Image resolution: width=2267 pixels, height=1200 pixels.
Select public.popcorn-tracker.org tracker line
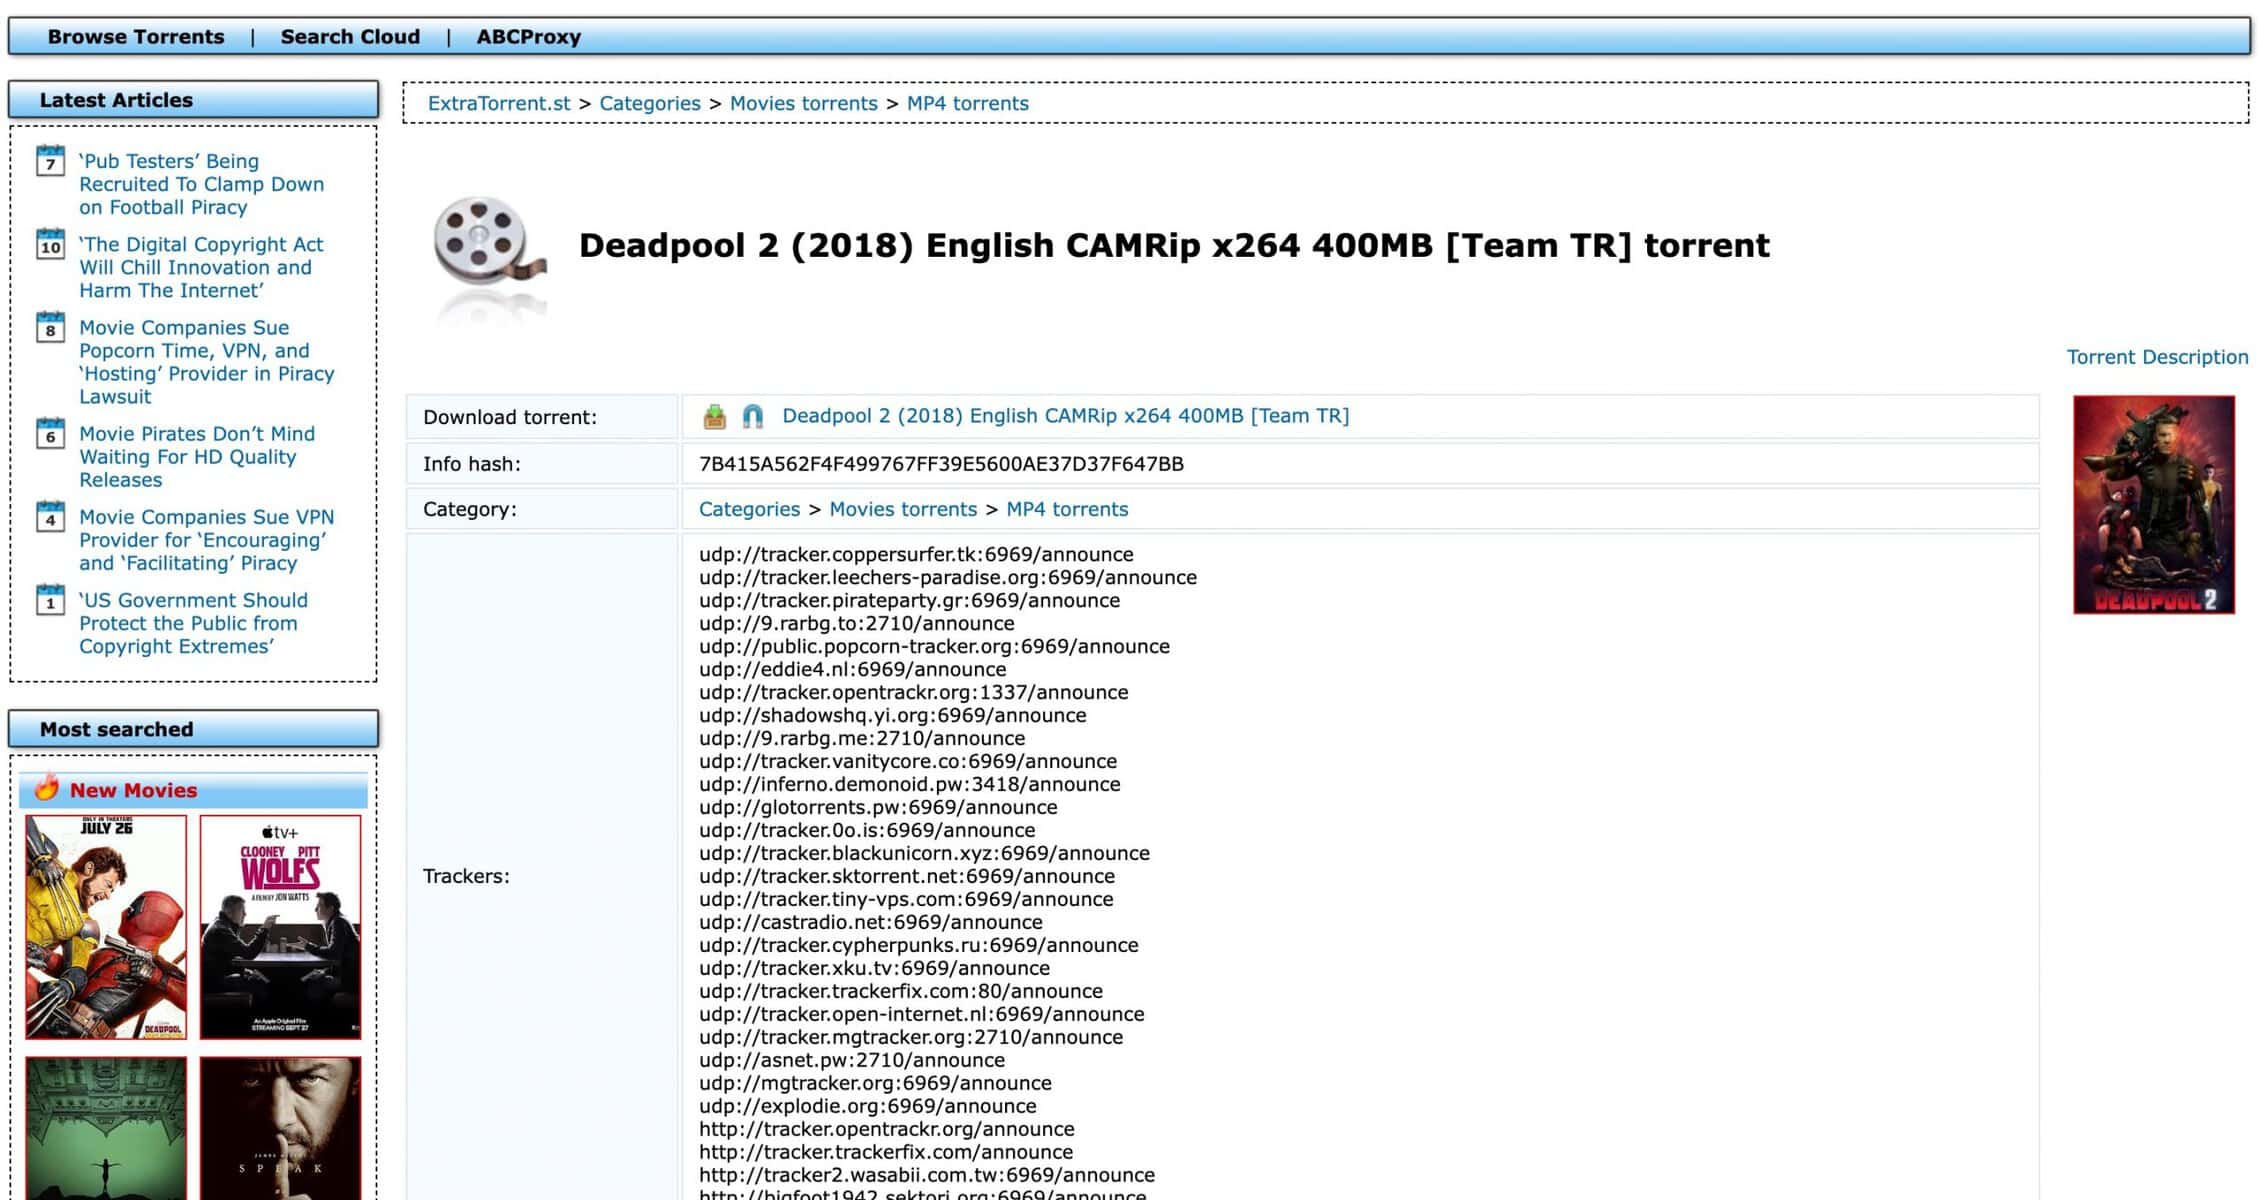[x=934, y=646]
